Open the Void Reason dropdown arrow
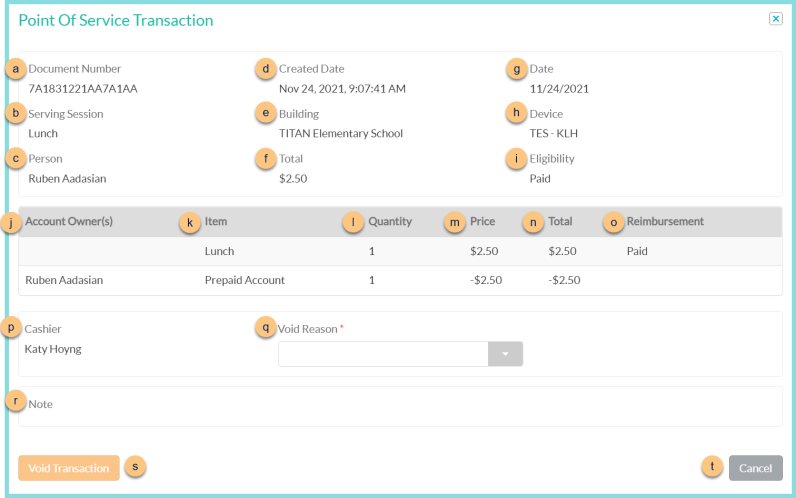This screenshot has width=796, height=498. click(x=505, y=354)
